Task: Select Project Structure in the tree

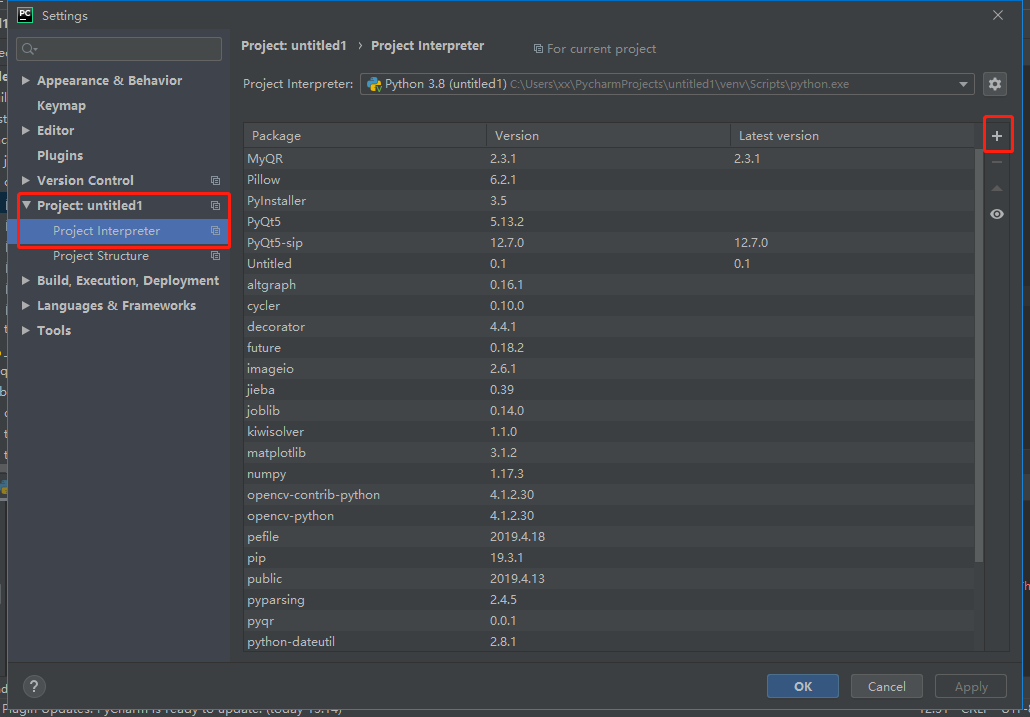Action: tap(101, 255)
